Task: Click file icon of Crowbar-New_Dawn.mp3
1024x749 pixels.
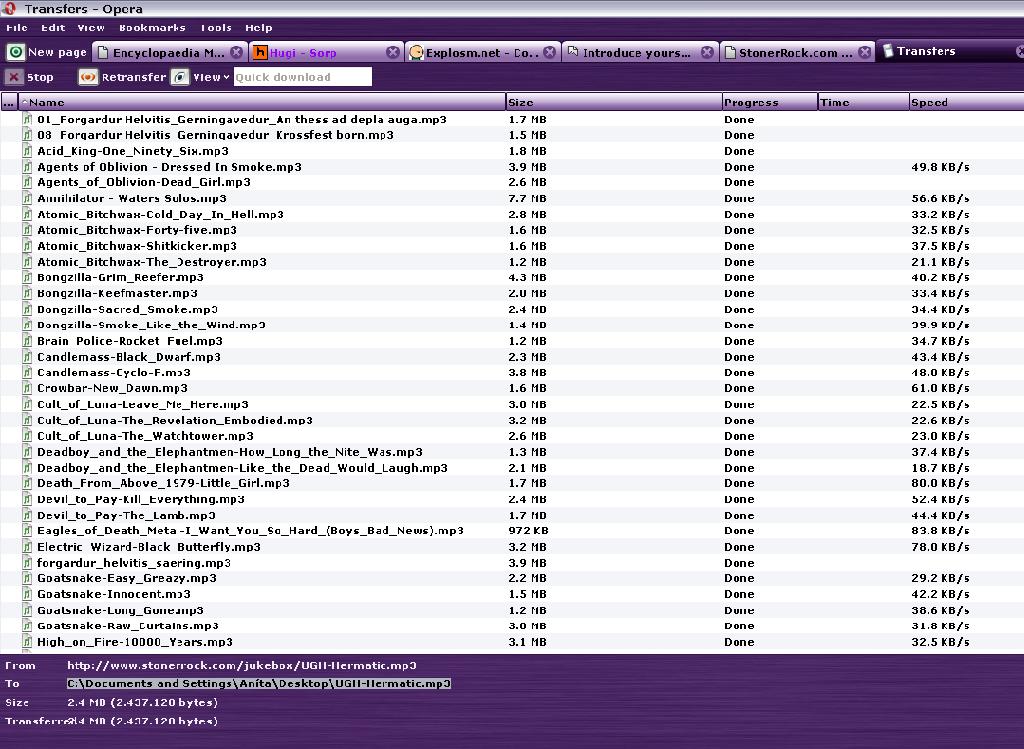Action: coord(27,388)
